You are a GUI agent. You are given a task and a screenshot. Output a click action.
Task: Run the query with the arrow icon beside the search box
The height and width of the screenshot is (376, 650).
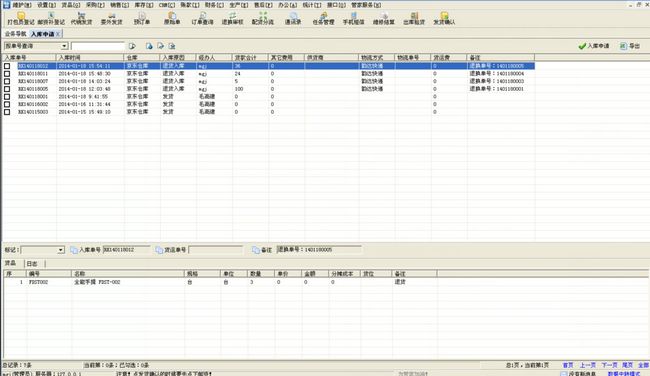coord(132,46)
